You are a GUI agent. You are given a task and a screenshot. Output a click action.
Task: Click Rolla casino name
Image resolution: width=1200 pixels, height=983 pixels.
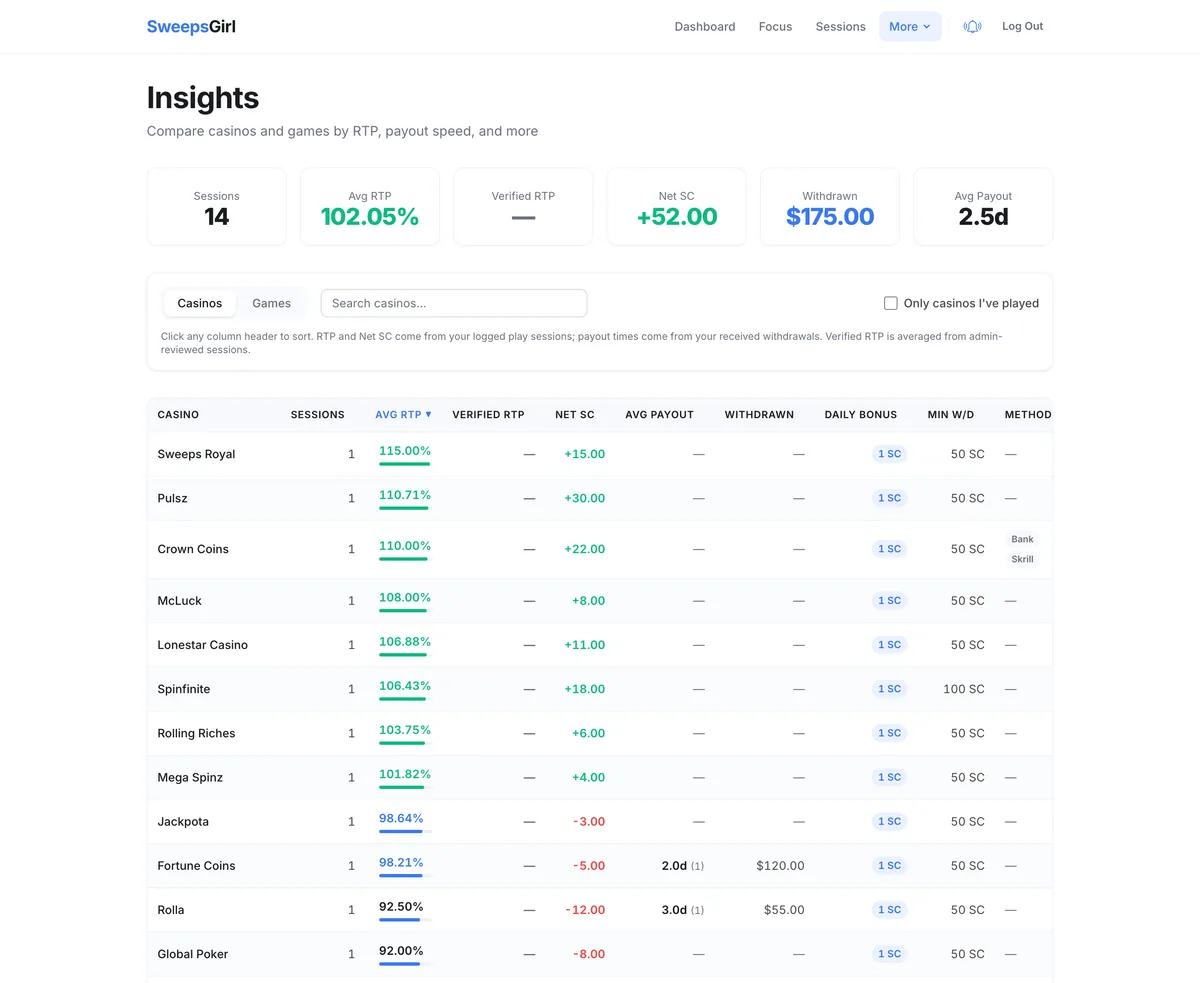(171, 910)
